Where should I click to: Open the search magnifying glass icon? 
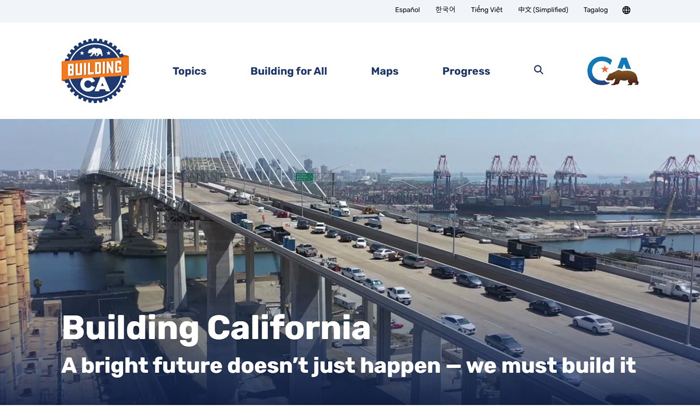[x=538, y=70]
